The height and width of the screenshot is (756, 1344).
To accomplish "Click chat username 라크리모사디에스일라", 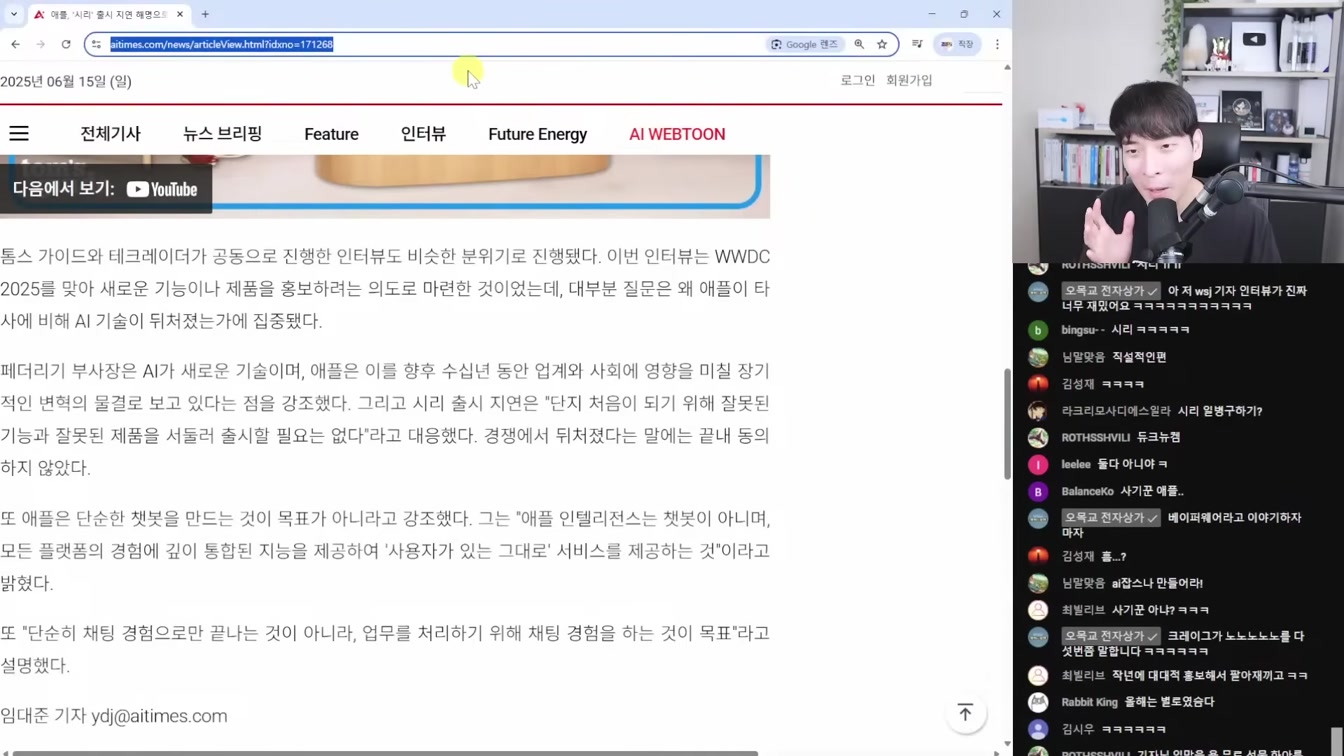I will (1116, 411).
